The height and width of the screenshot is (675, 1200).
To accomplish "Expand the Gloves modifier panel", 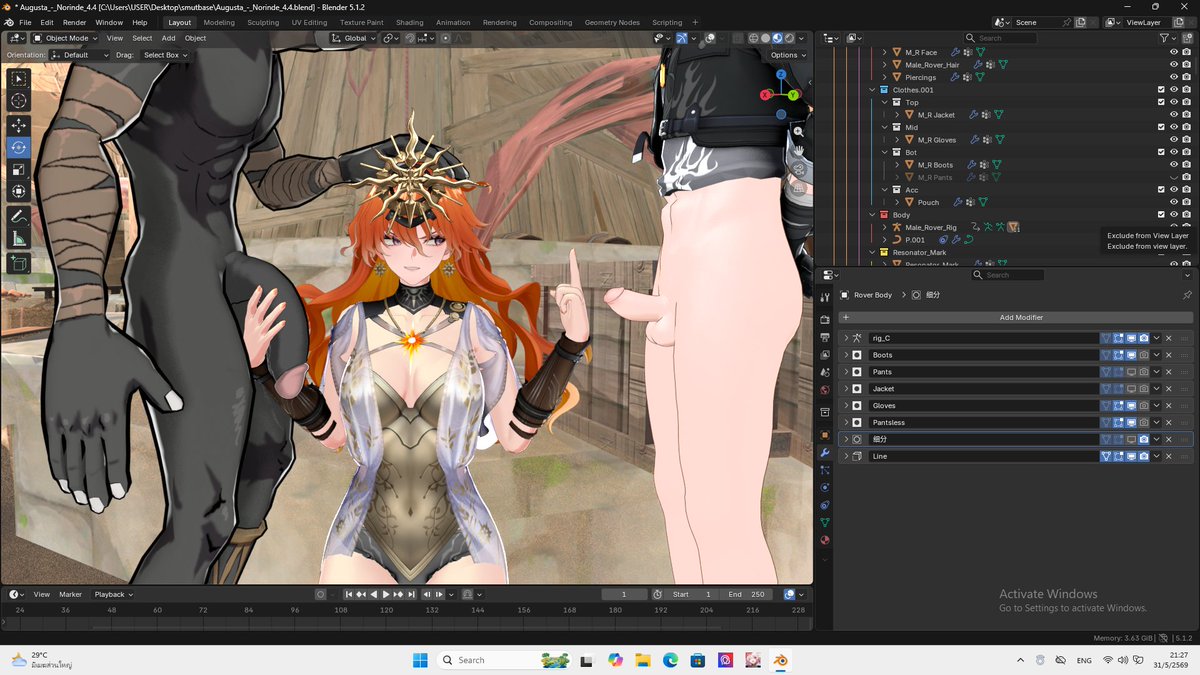I will coord(846,405).
